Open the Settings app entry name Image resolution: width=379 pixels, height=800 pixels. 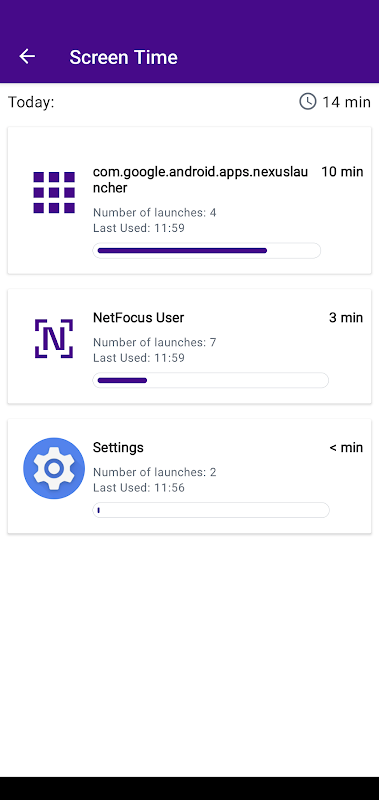(x=118, y=447)
